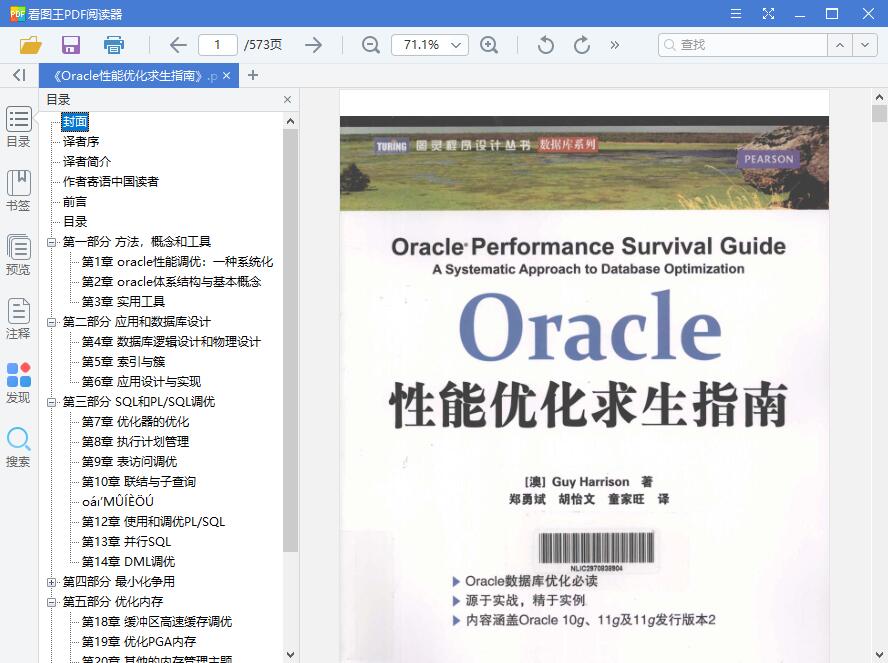Open 第12章 使用和调优PL/SQL

(x=153, y=521)
